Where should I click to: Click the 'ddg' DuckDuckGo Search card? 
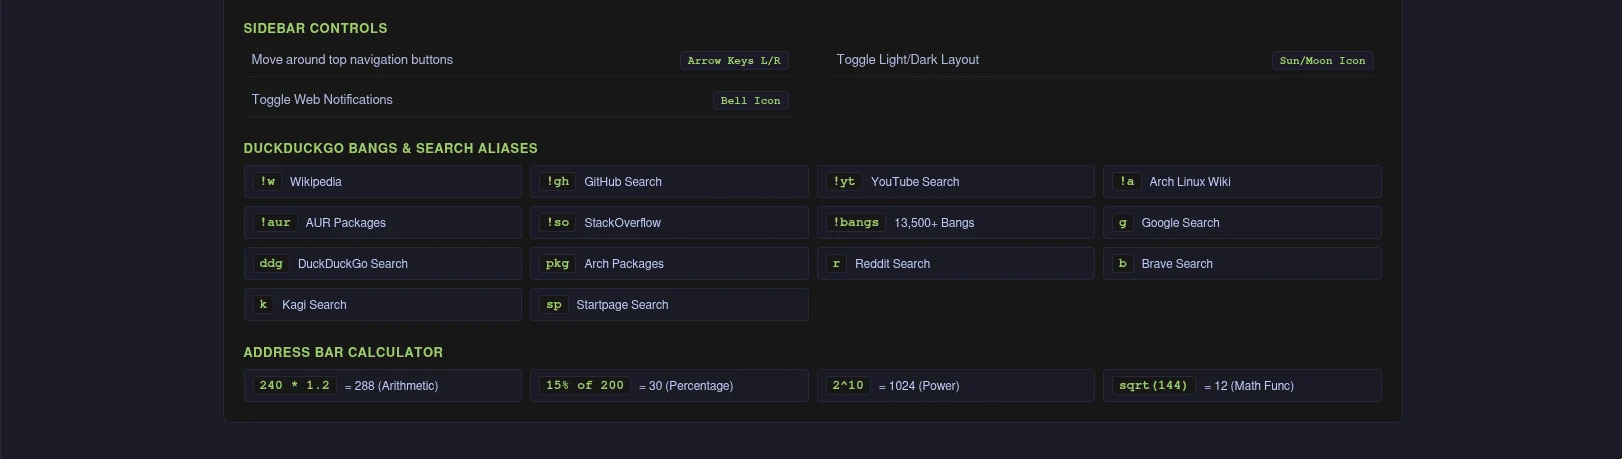[382, 263]
